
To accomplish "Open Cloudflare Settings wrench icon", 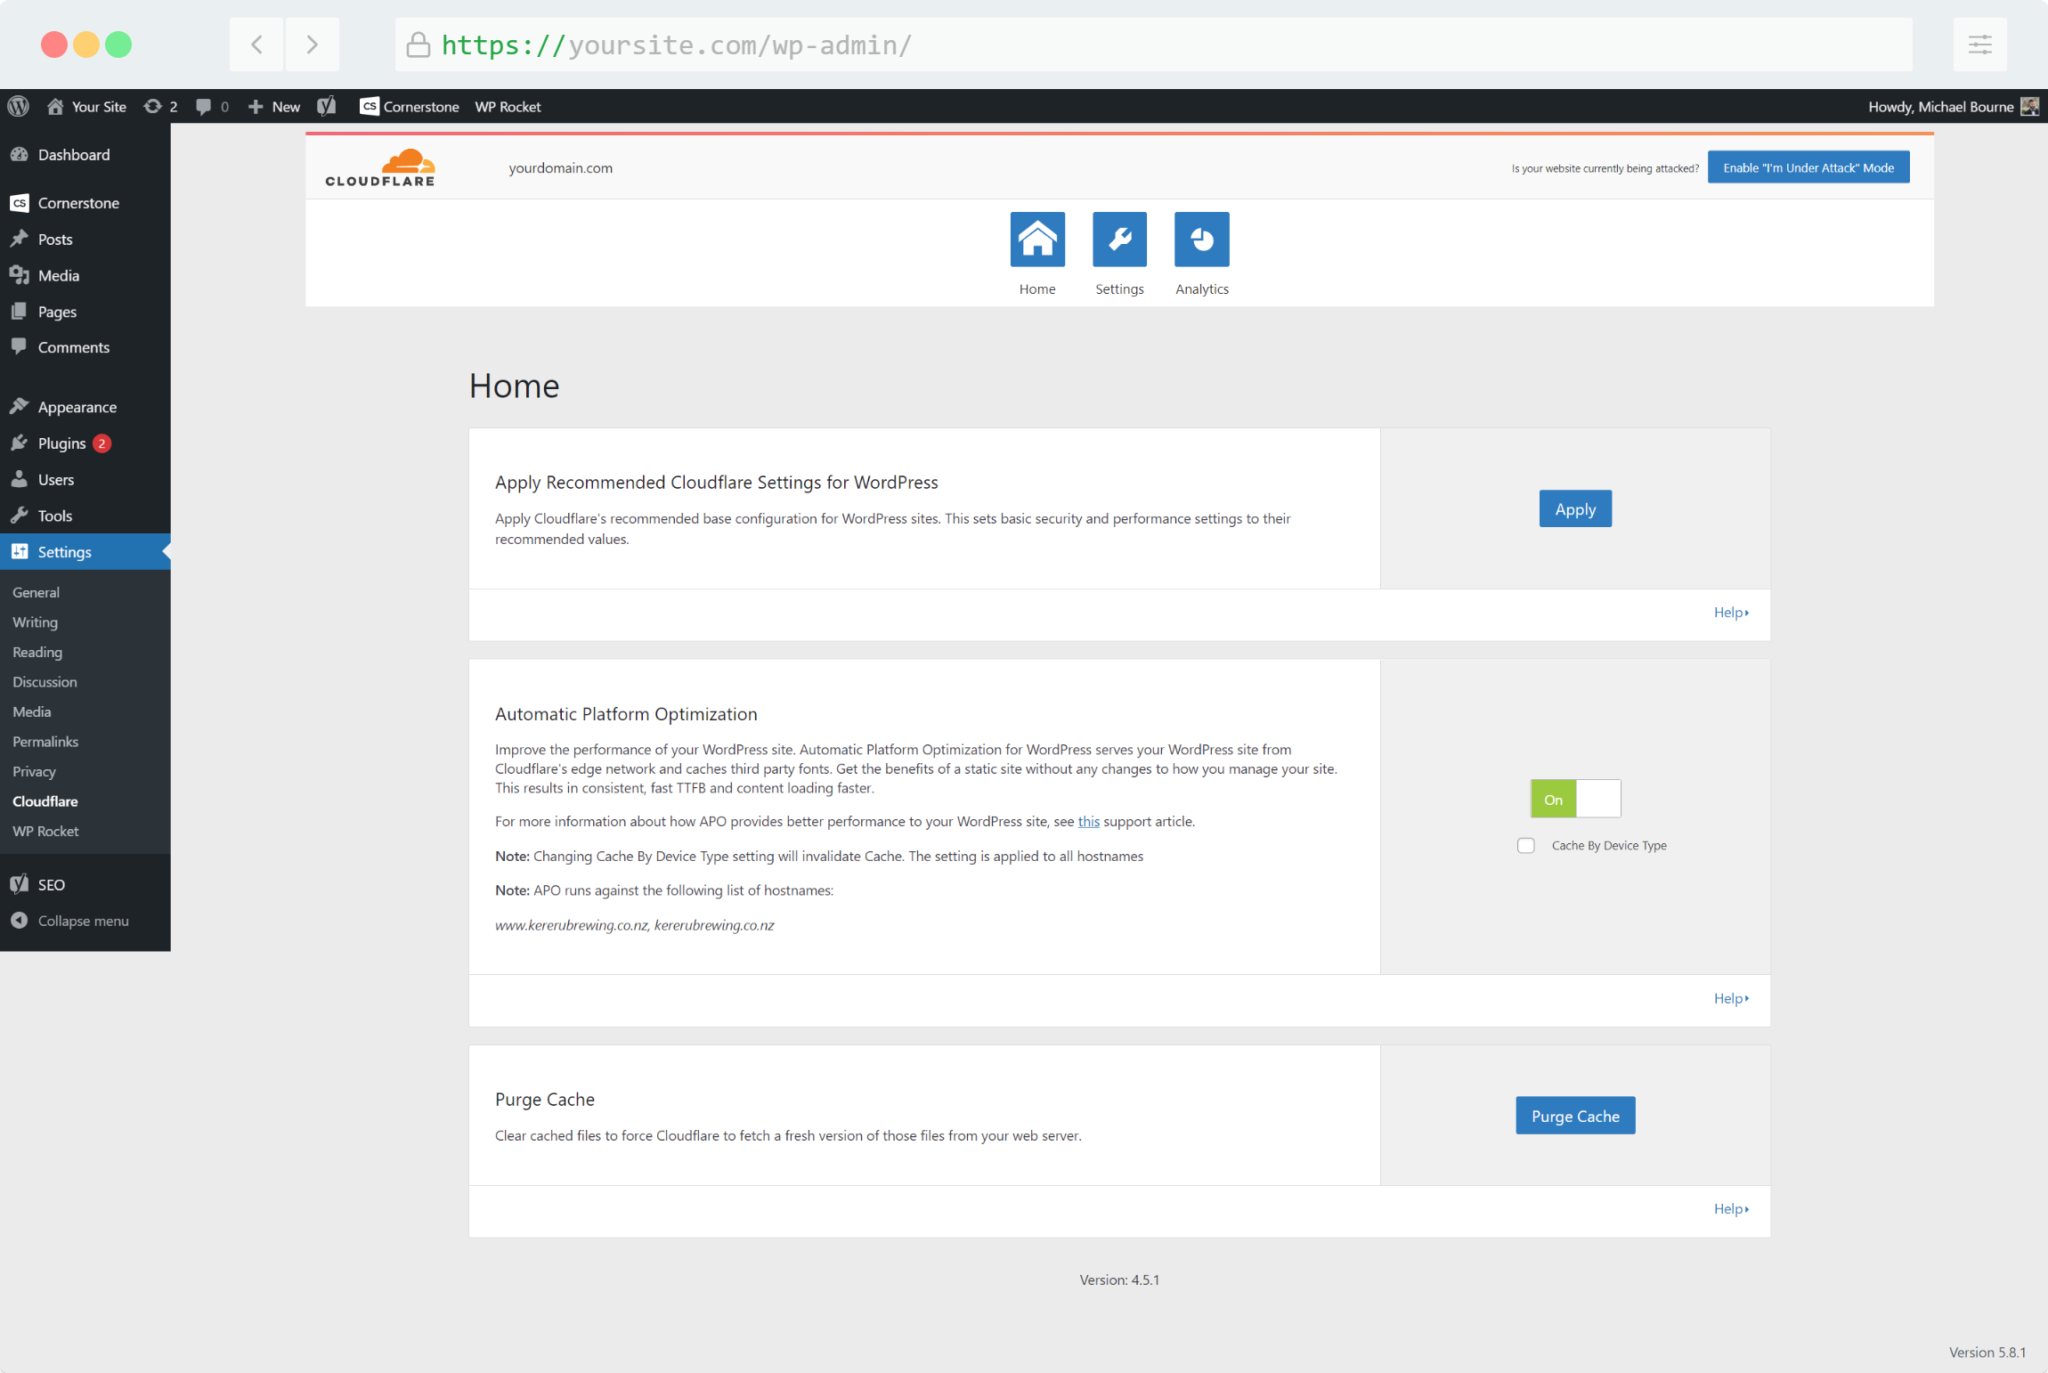I will click(x=1119, y=239).
